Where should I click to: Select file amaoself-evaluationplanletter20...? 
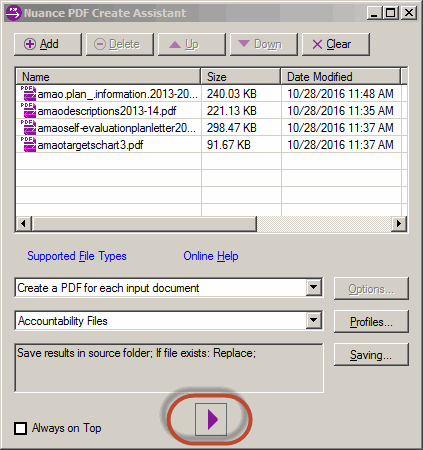pyautogui.click(x=117, y=128)
